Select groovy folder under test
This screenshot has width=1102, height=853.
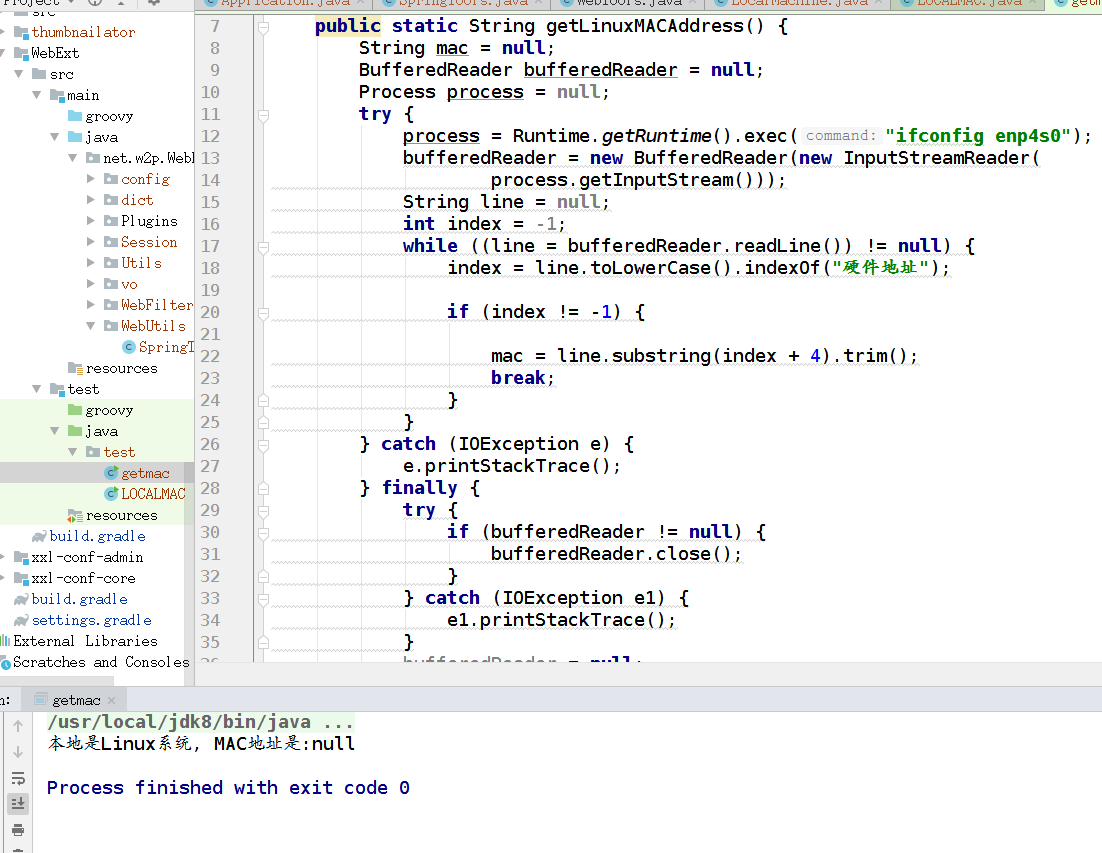tap(109, 410)
